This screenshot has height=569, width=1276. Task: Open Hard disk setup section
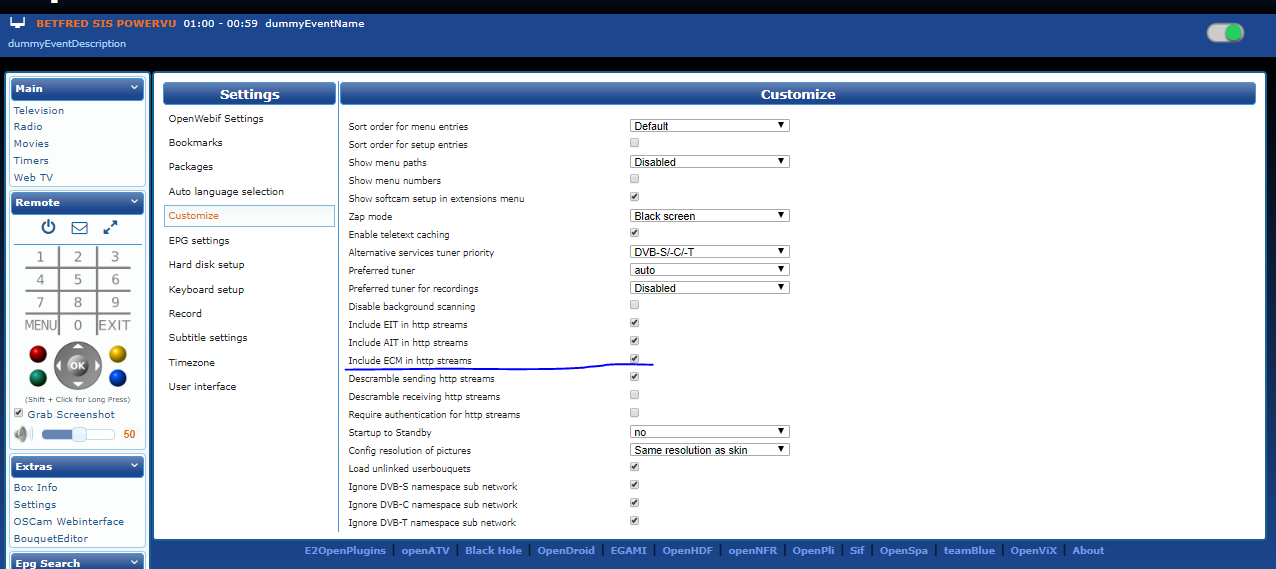click(x=206, y=265)
